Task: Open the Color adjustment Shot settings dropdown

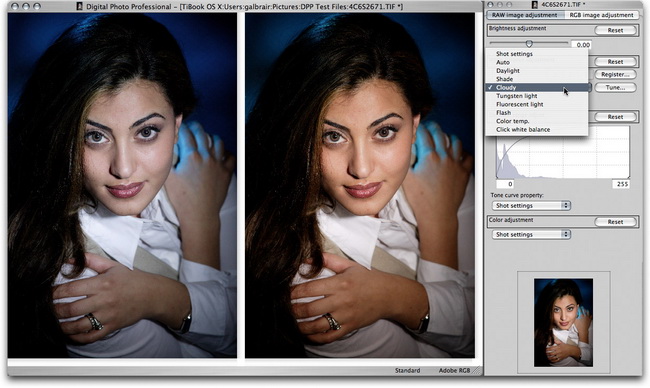Action: pyautogui.click(x=531, y=235)
